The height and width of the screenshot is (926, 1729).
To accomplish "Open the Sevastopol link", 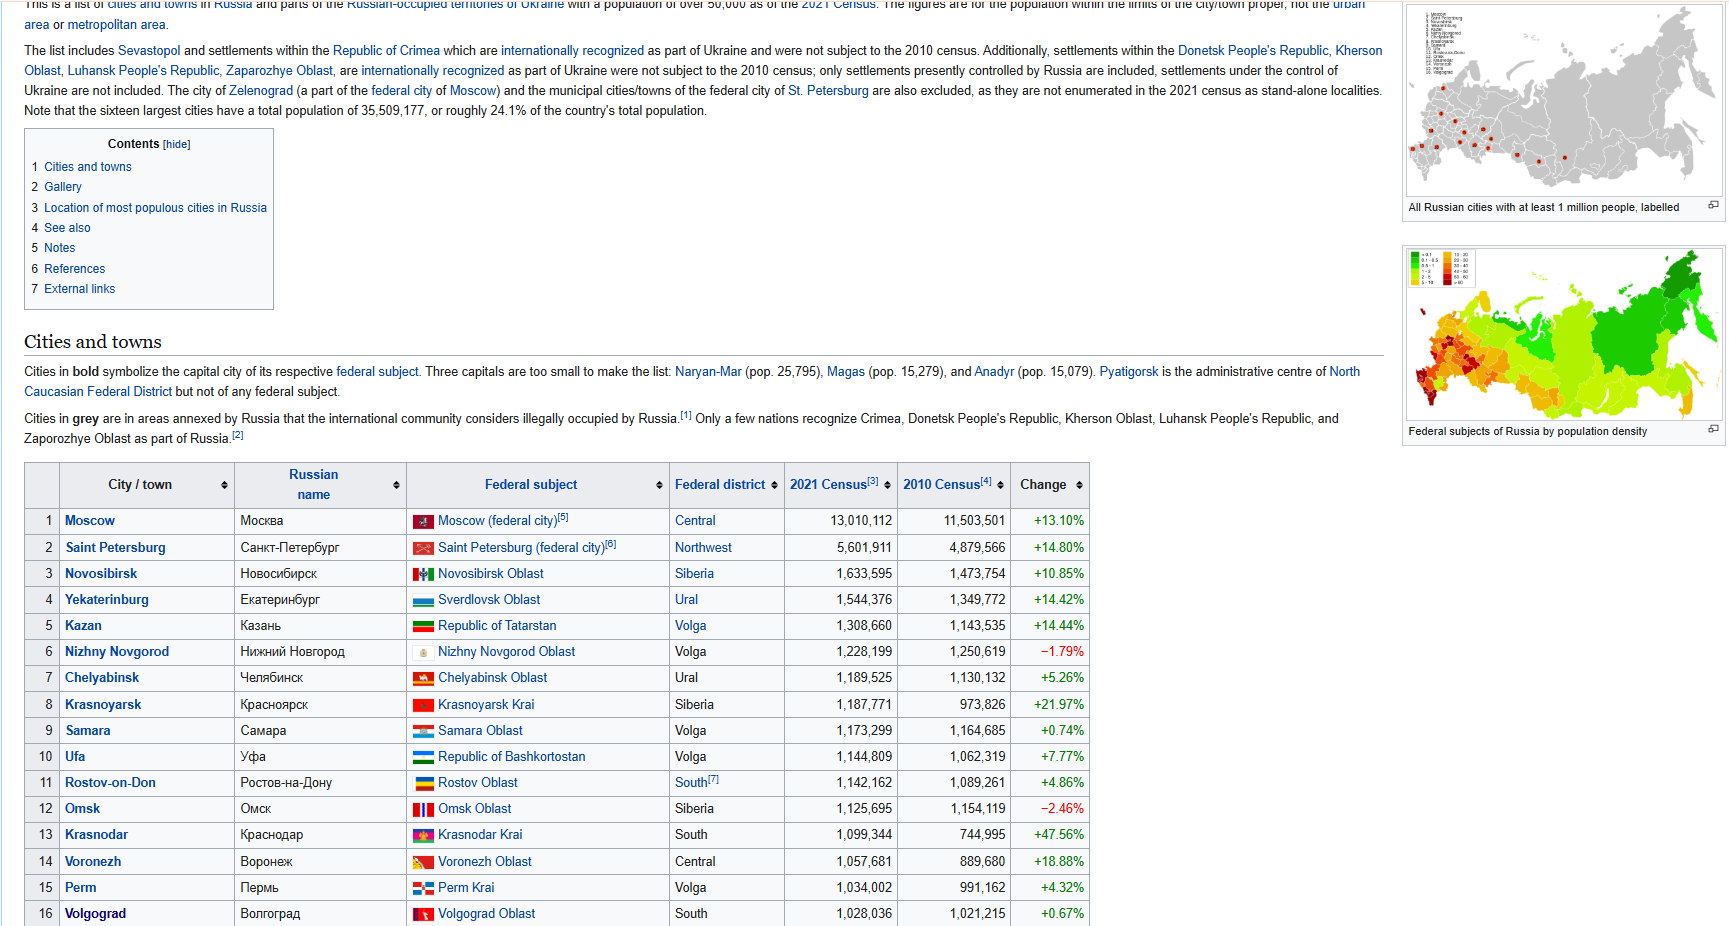I will point(149,51).
